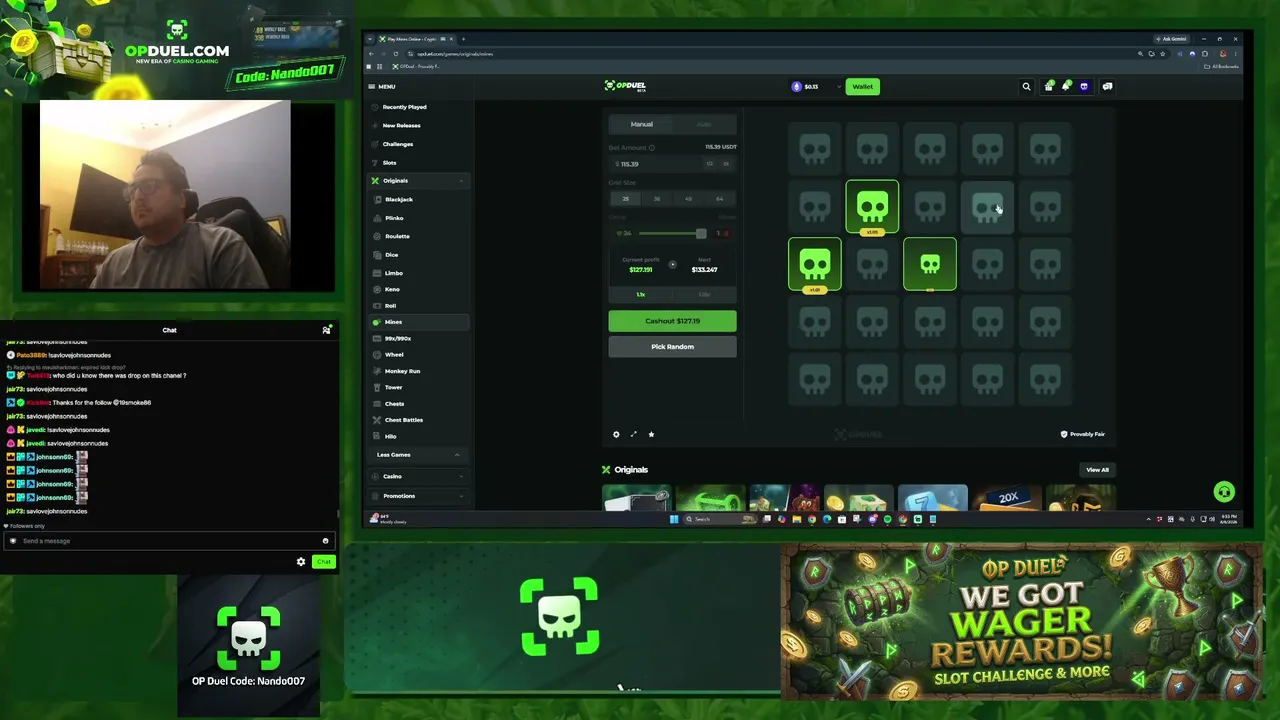Open the notifications bell in header
This screenshot has width=1280, height=720.
coord(1066,87)
